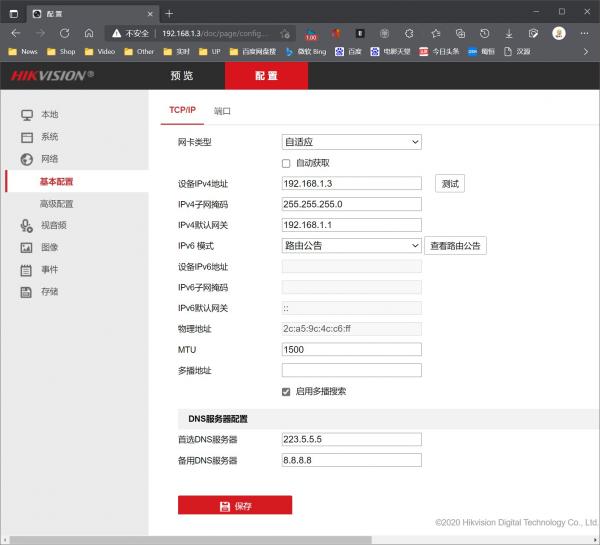Show more bookmarks with the chevron

click(586, 52)
